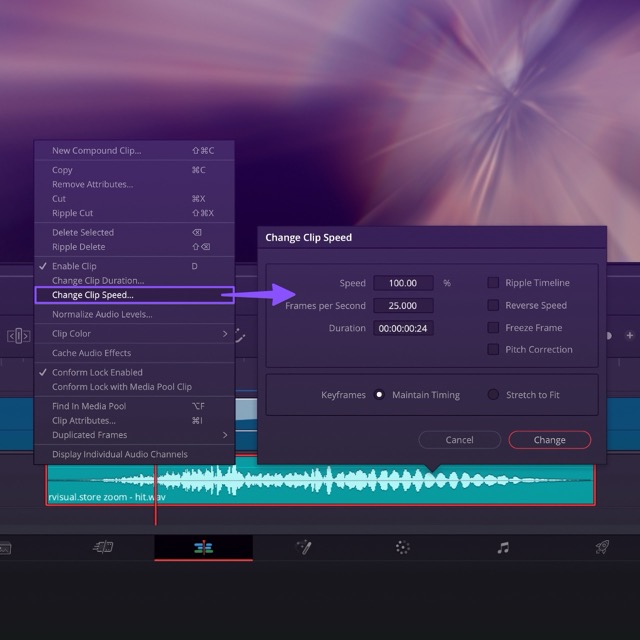The image size is (640, 640).
Task: Click the Speed percentage input field
Action: [403, 283]
